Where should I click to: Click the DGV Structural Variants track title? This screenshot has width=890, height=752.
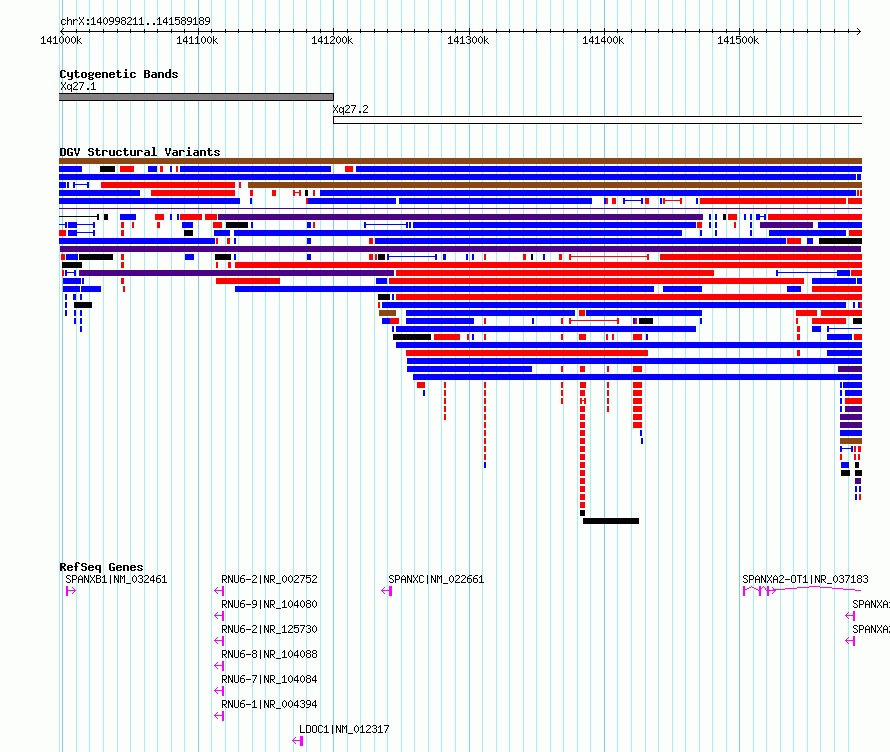[x=140, y=152]
